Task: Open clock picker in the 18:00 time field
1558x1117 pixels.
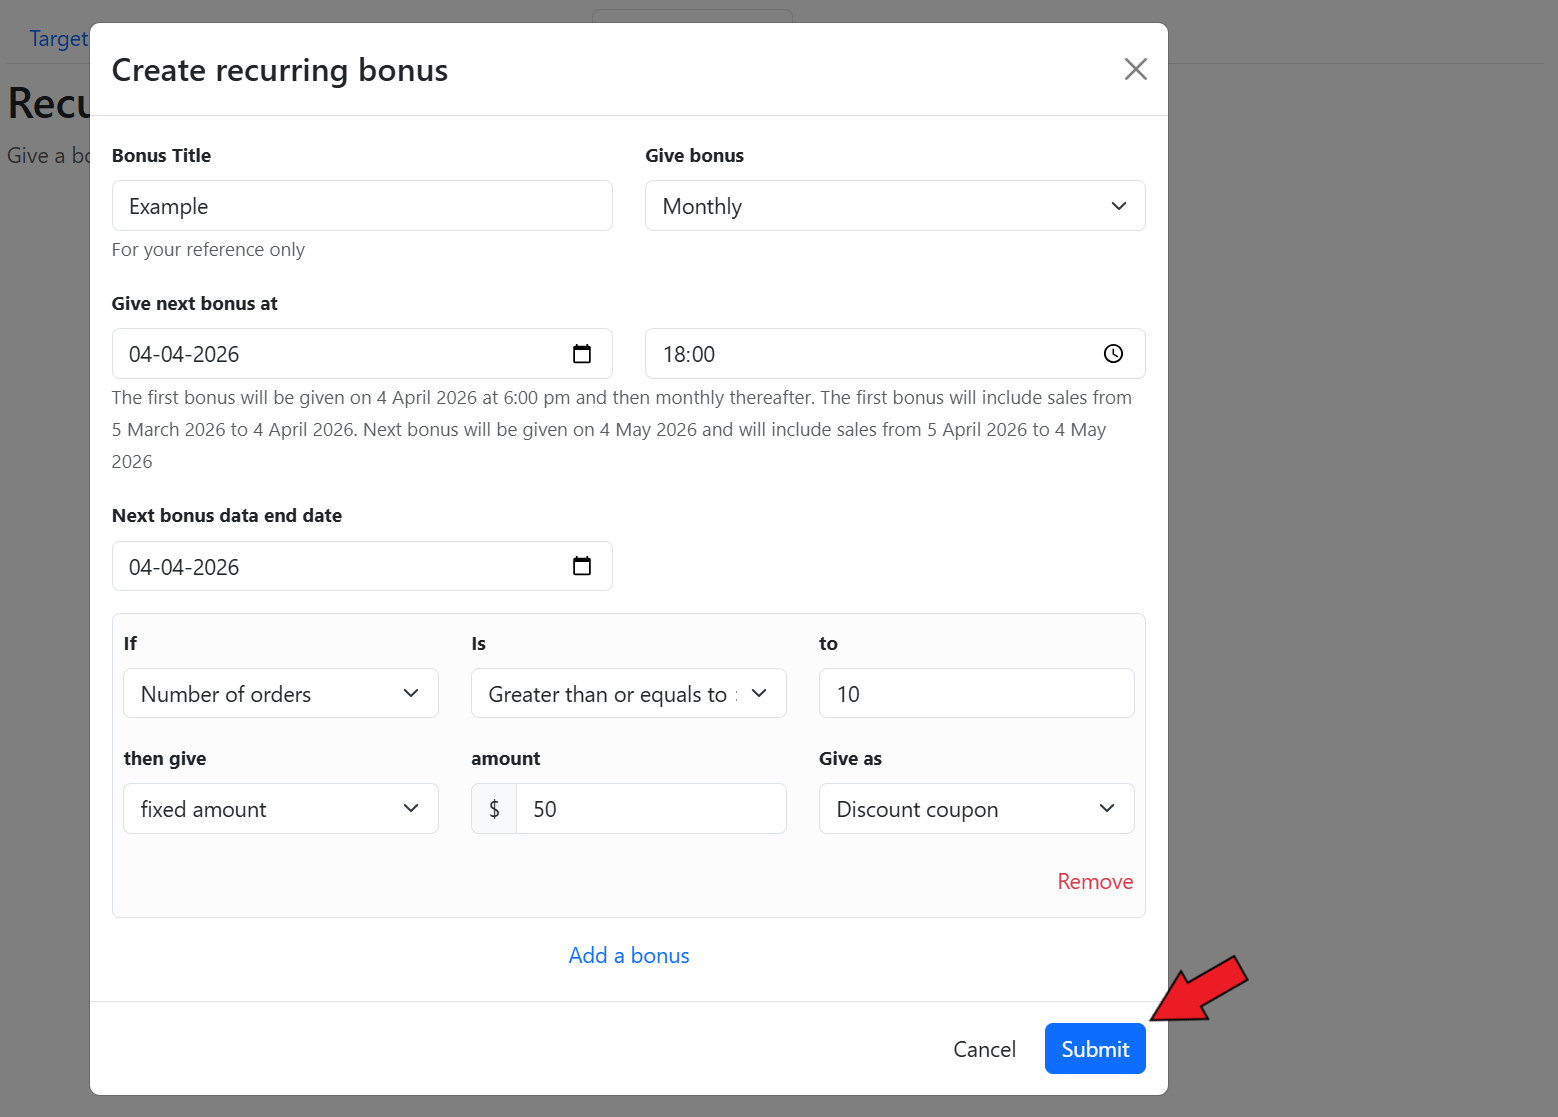Action: point(1113,354)
